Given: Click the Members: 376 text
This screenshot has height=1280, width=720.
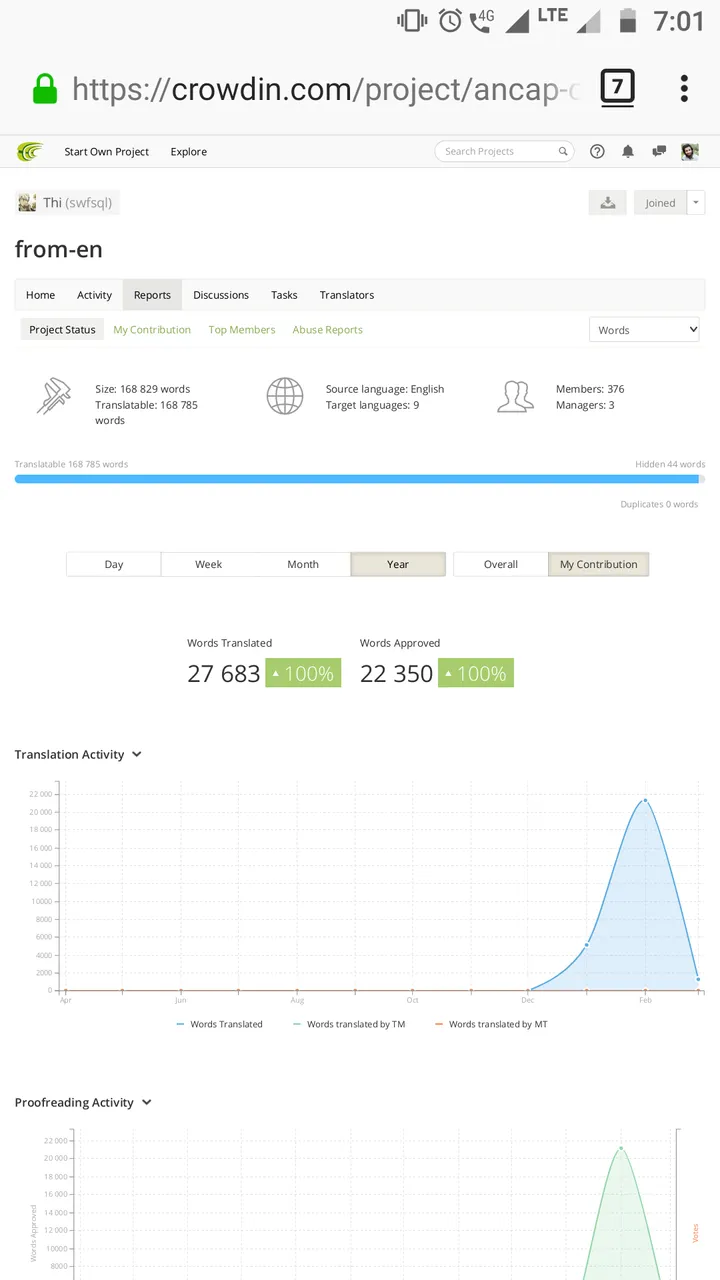Looking at the screenshot, I should coord(590,389).
